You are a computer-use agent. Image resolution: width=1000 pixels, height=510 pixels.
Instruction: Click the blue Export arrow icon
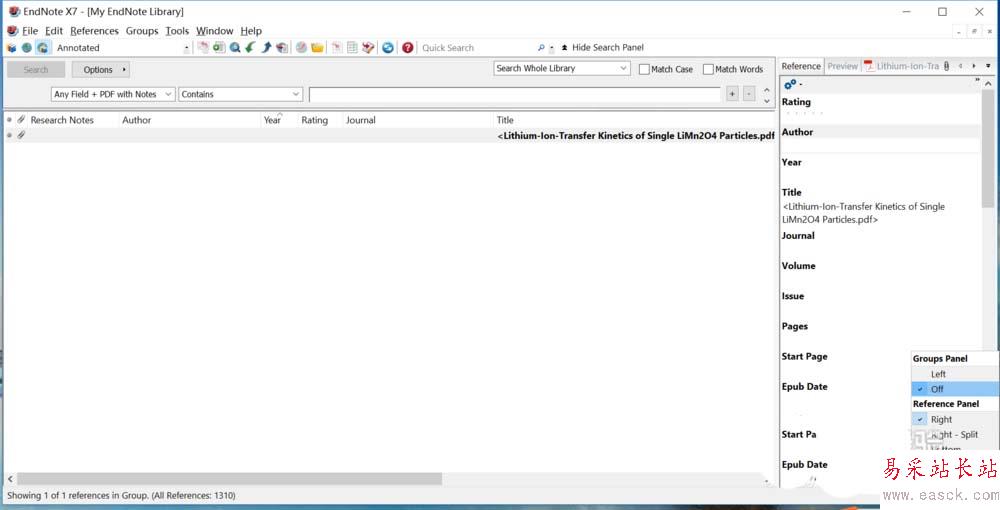point(266,48)
